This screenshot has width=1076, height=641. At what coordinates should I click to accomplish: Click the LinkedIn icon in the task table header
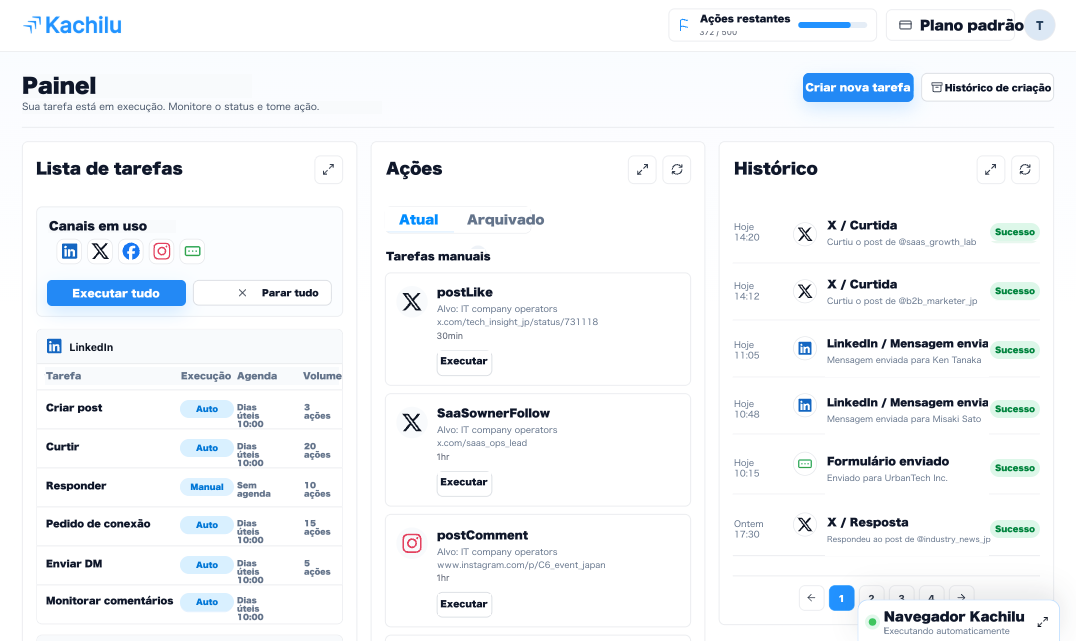(54, 347)
